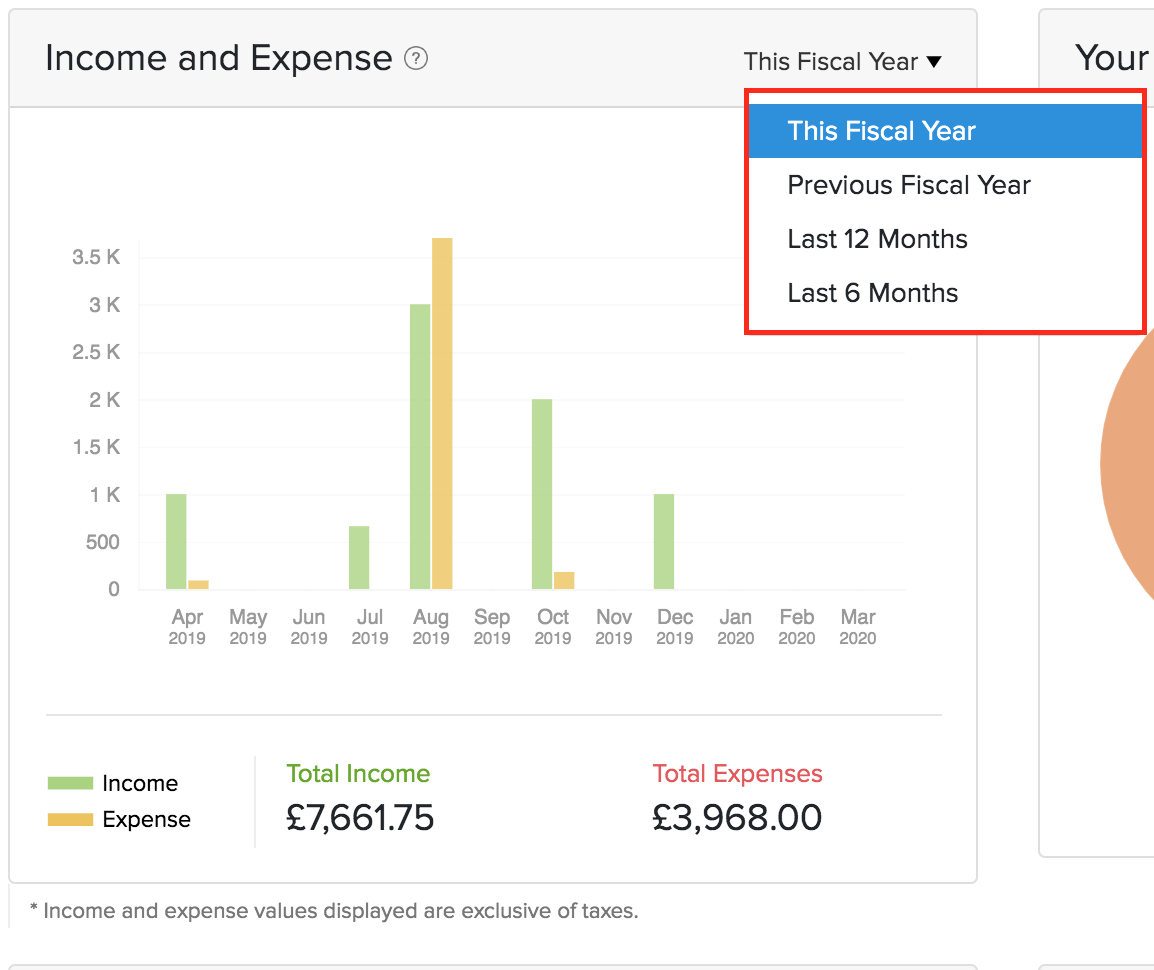Click the April 2019 income bar
The width and height of the screenshot is (1154, 970).
point(176,541)
